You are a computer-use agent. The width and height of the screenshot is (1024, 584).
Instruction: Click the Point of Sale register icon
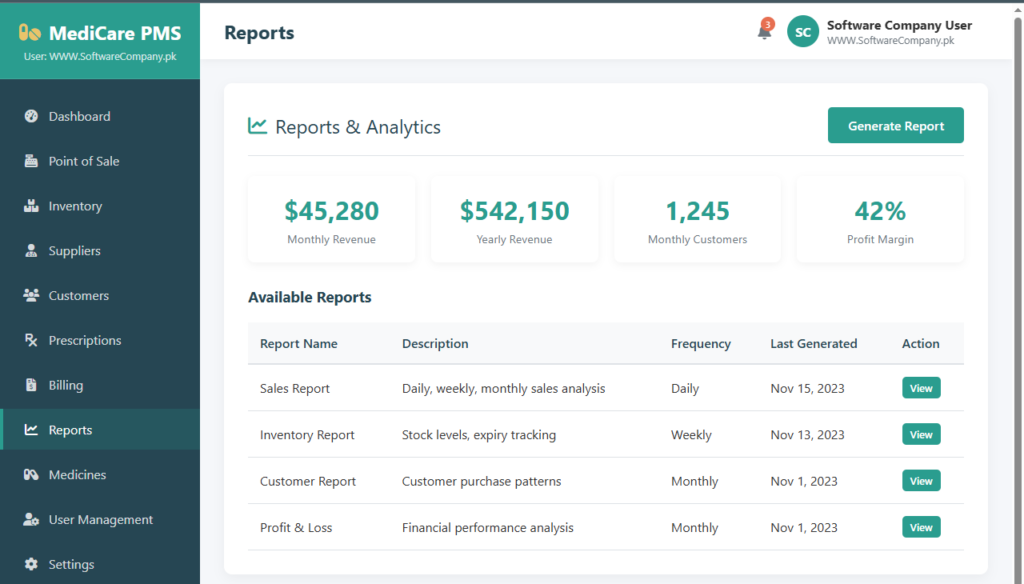point(31,161)
